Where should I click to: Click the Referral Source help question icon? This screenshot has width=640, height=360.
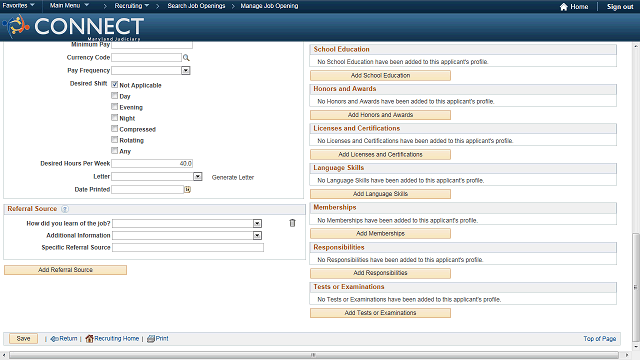pyautogui.click(x=65, y=209)
